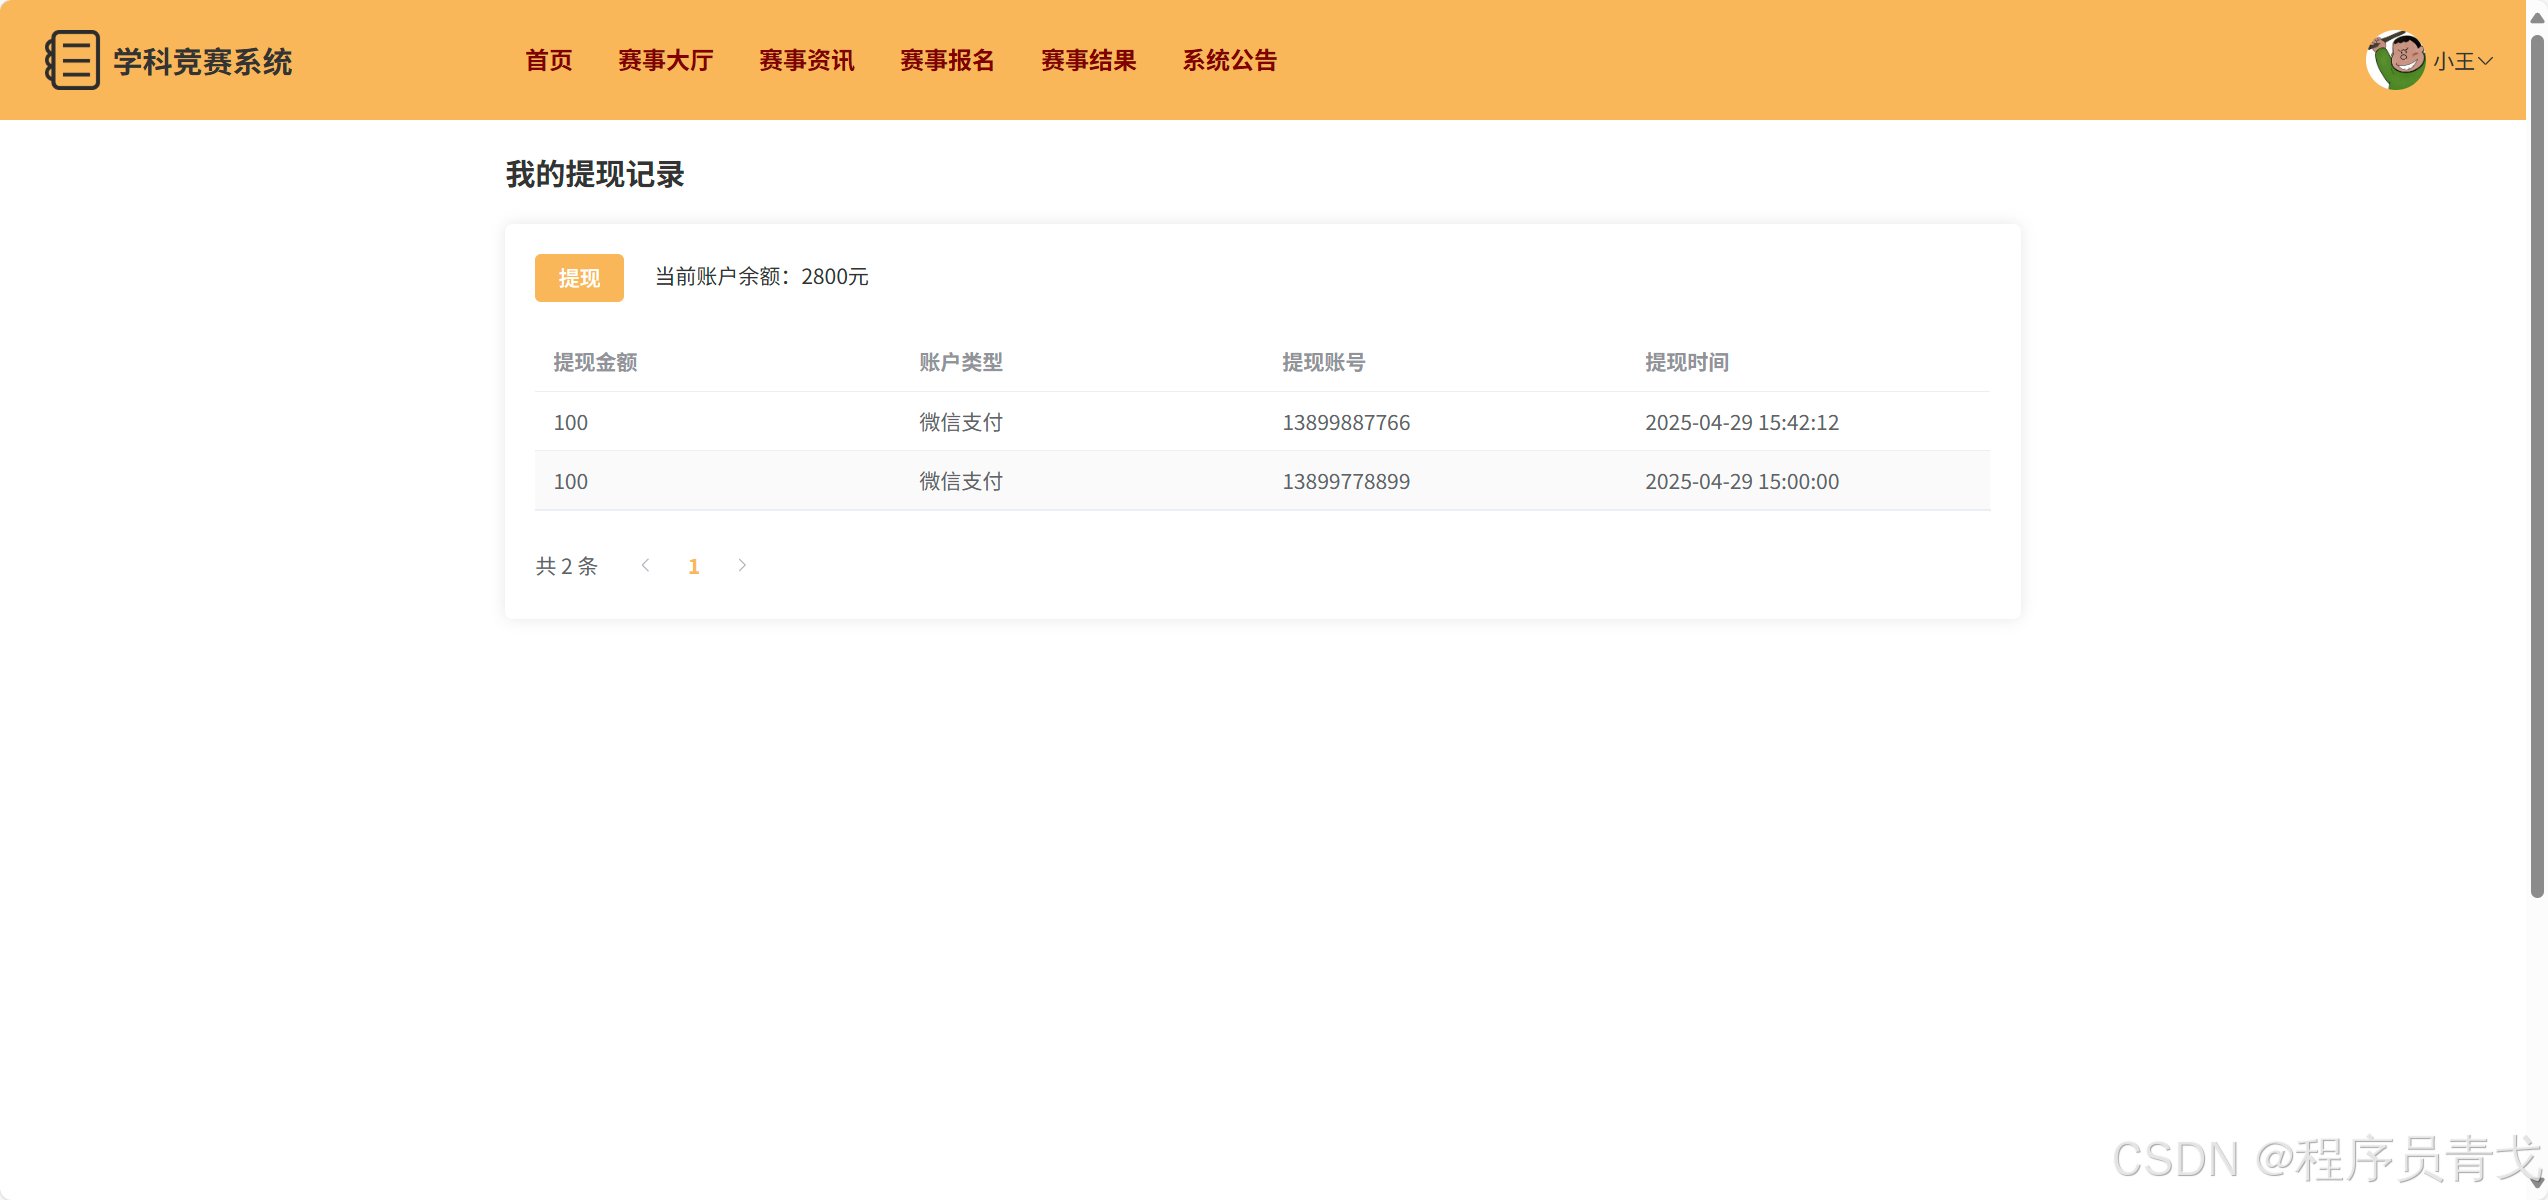Open the 赛事大厅 menu item
Image resolution: width=2548 pixels, height=1200 pixels.
click(665, 61)
